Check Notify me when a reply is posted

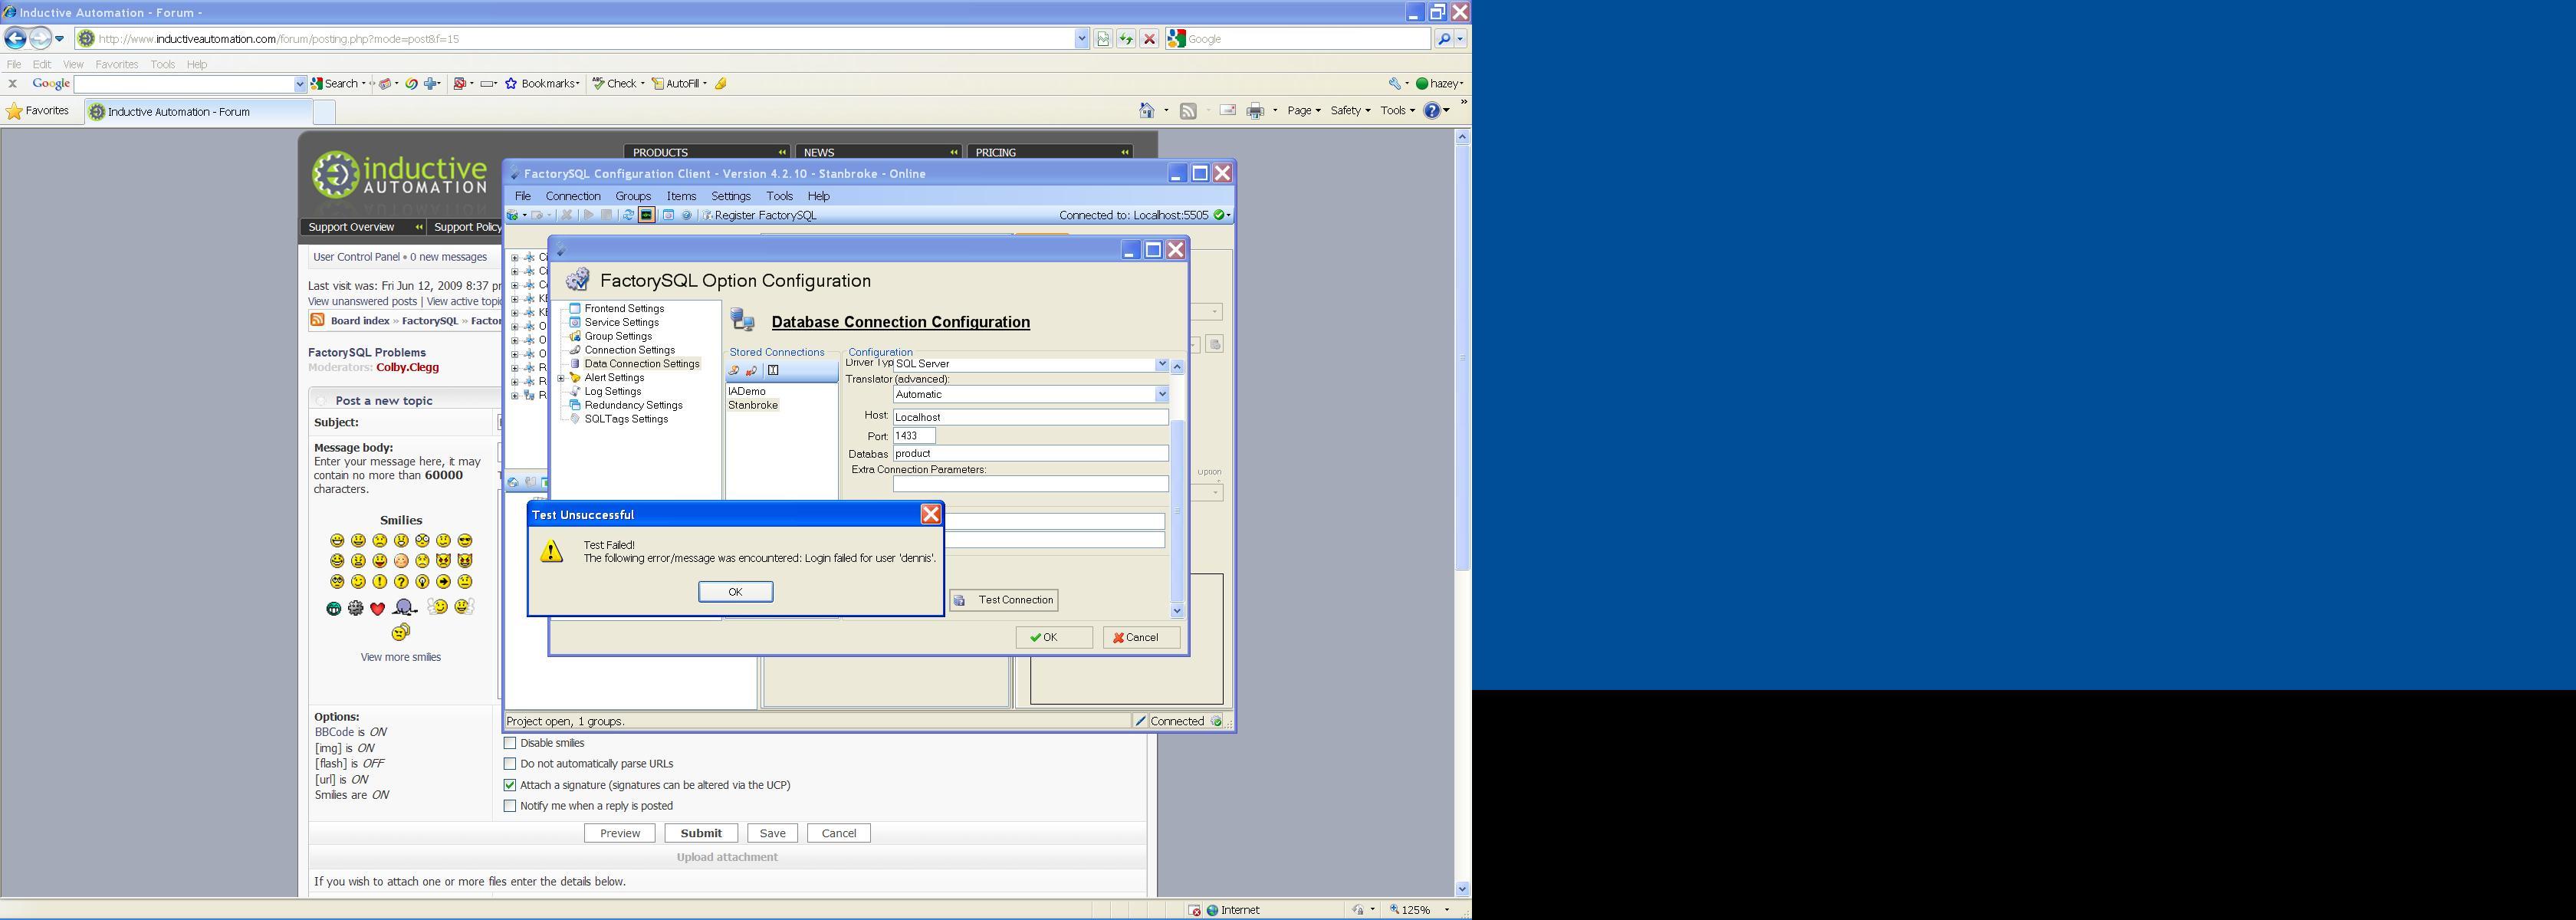[x=510, y=806]
